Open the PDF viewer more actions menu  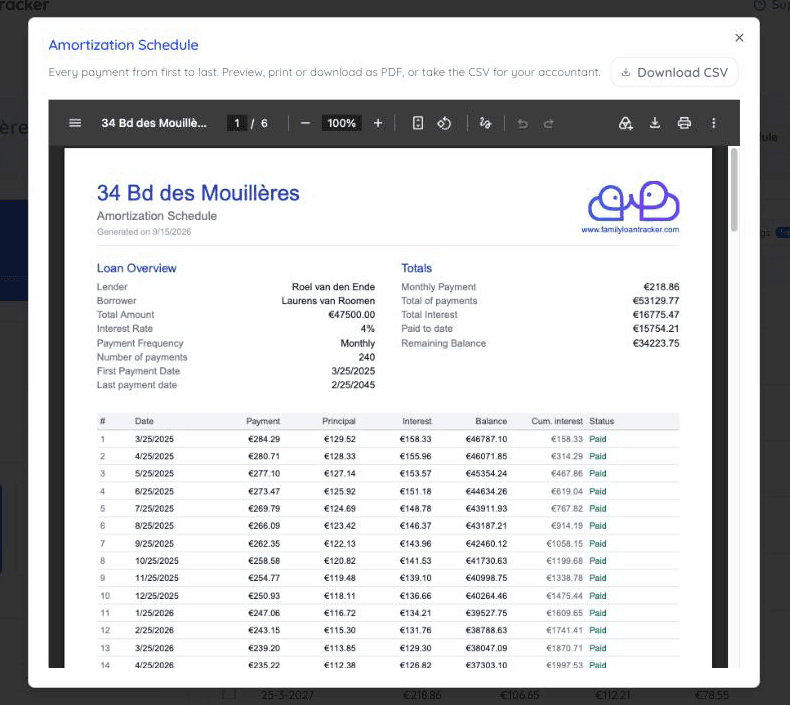(x=713, y=123)
